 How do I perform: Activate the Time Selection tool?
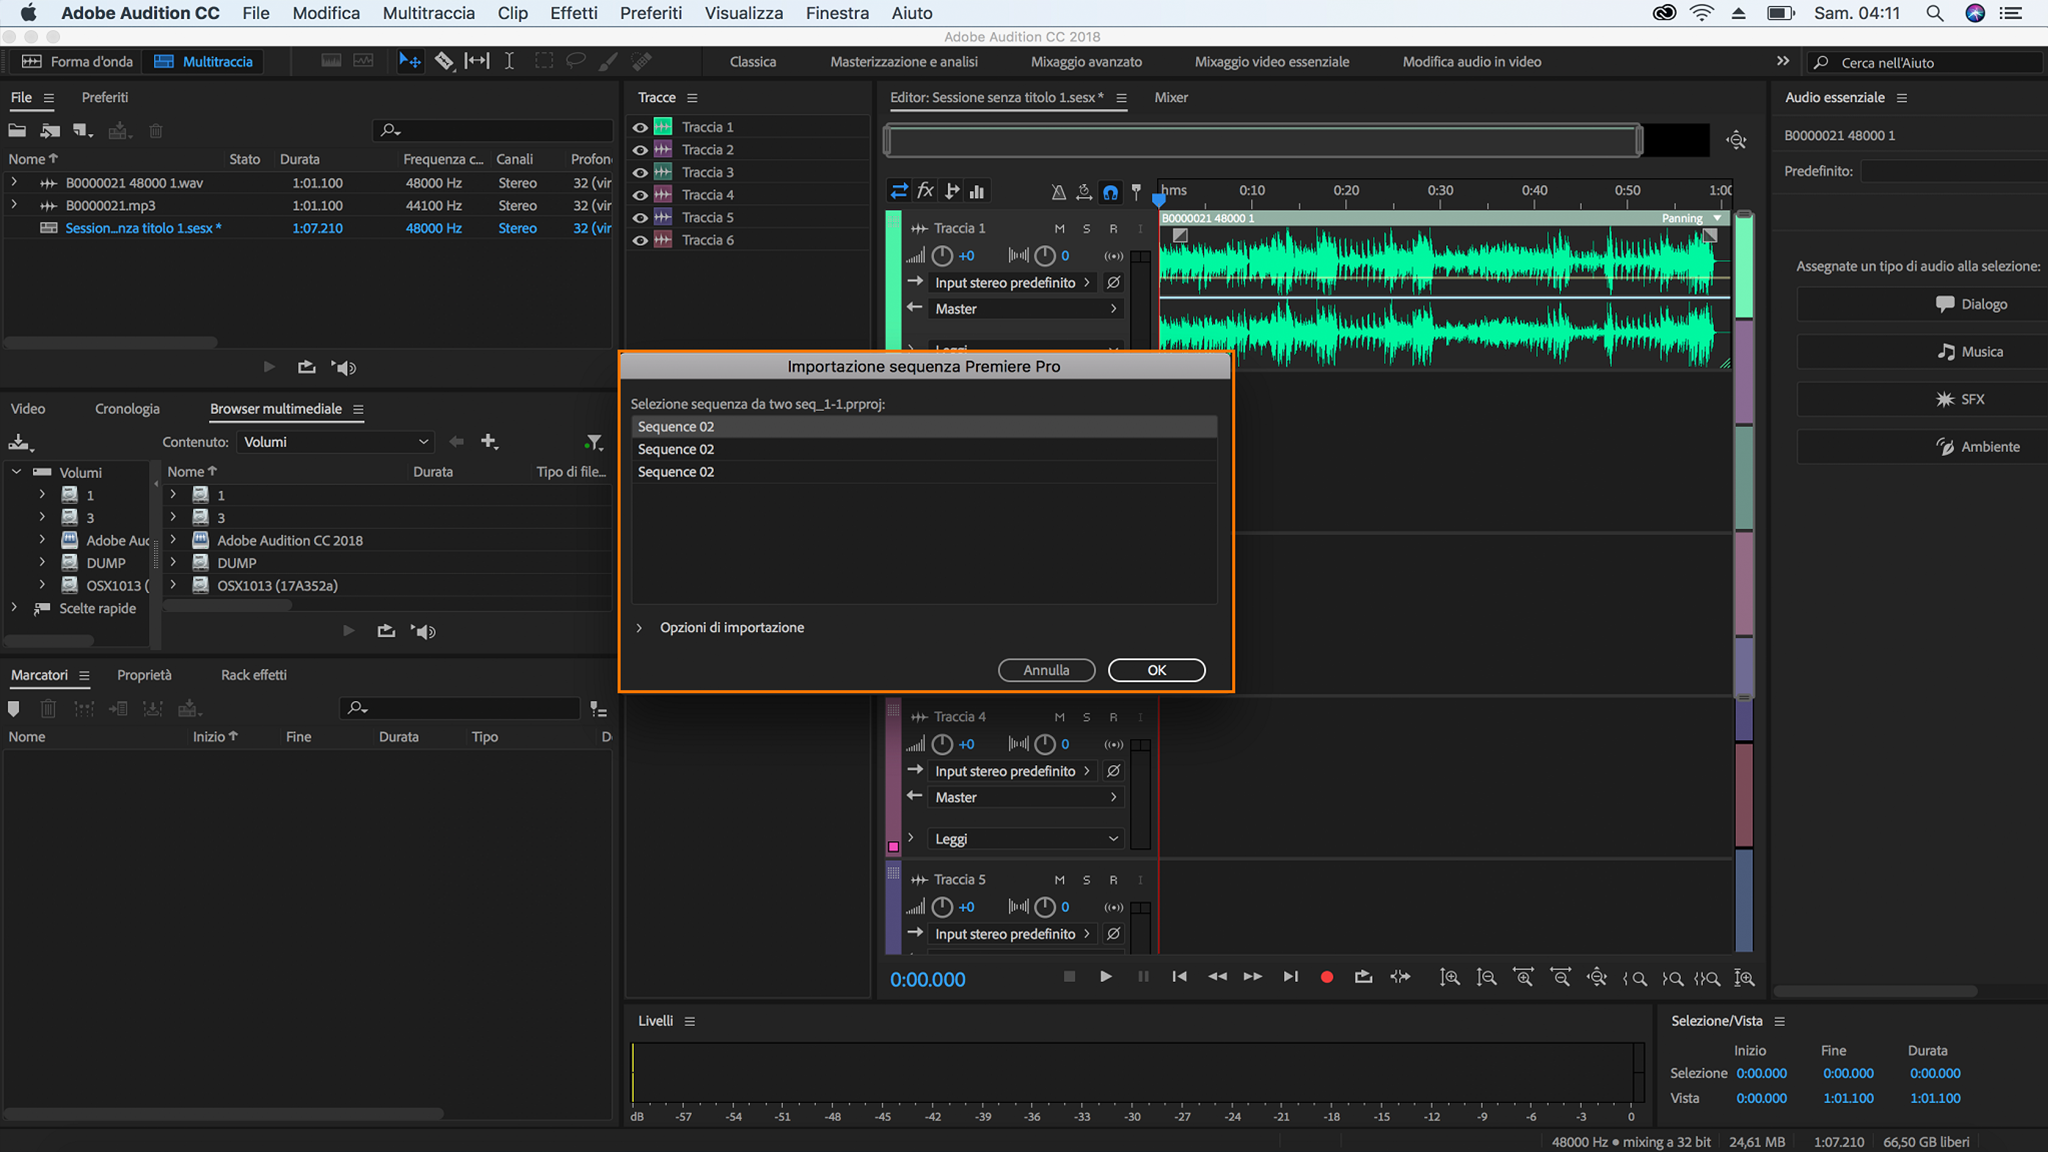point(509,61)
